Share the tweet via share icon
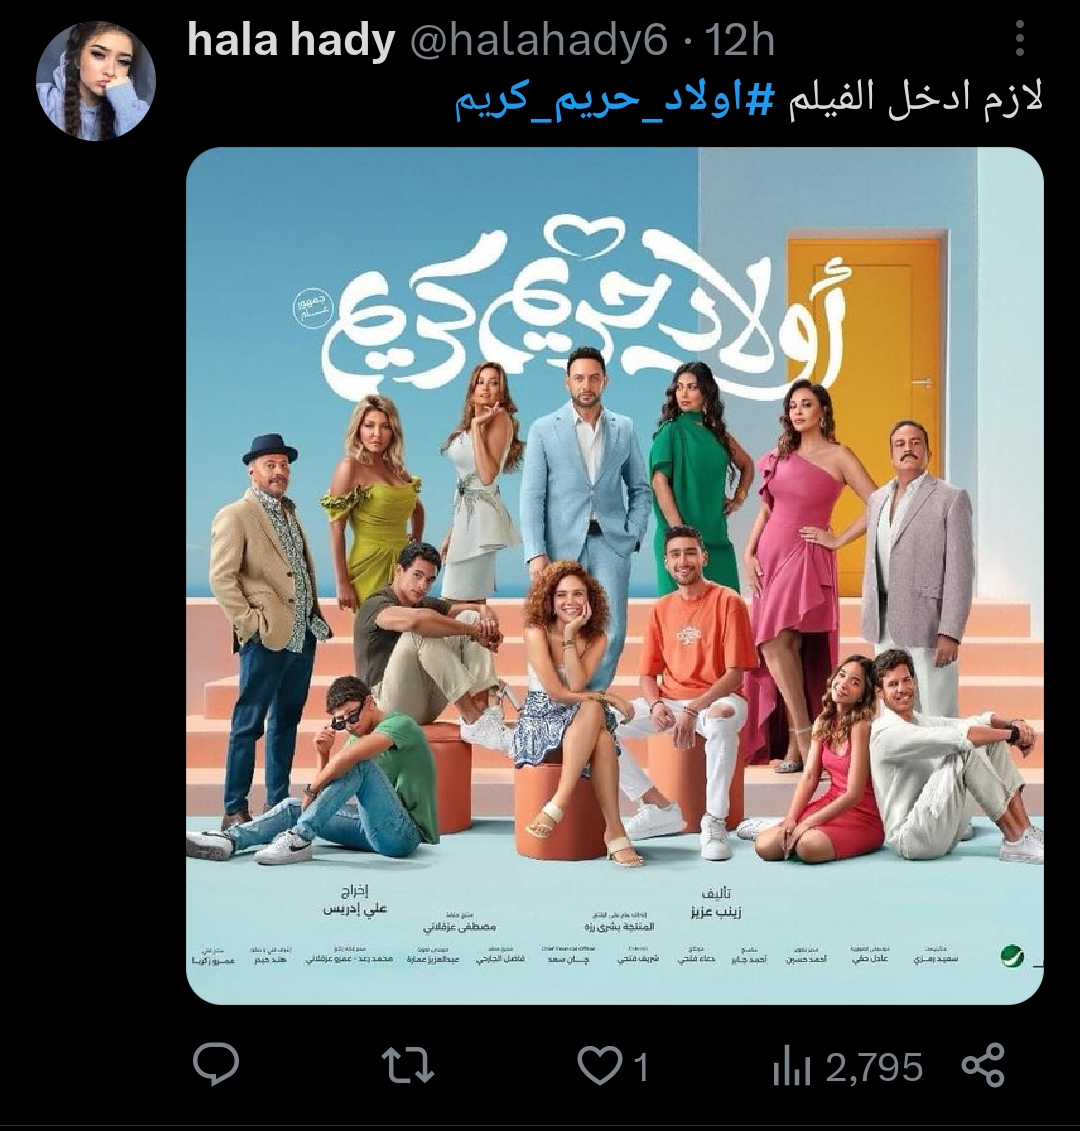Viewport: 1080px width, 1131px height. [983, 1065]
